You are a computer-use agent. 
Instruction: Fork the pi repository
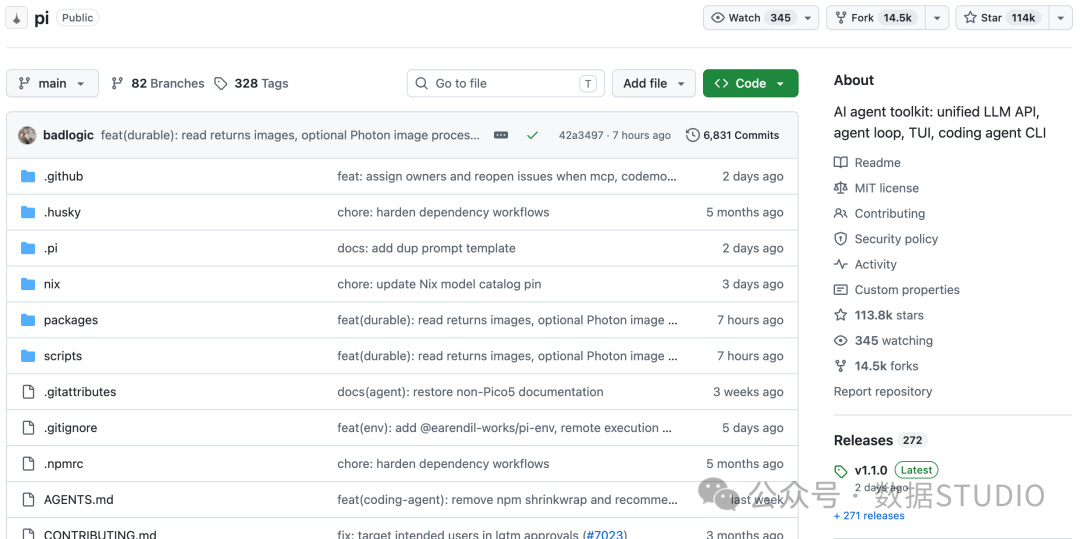[877, 18]
